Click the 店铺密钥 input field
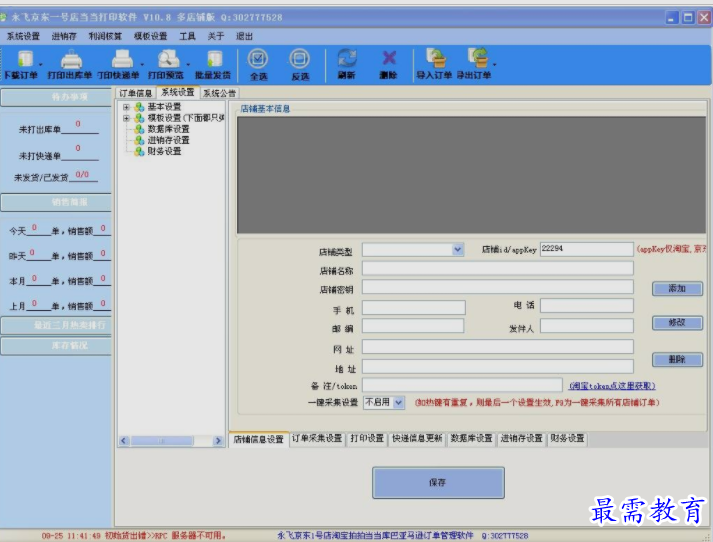Image resolution: width=713 pixels, height=542 pixels. click(x=497, y=287)
